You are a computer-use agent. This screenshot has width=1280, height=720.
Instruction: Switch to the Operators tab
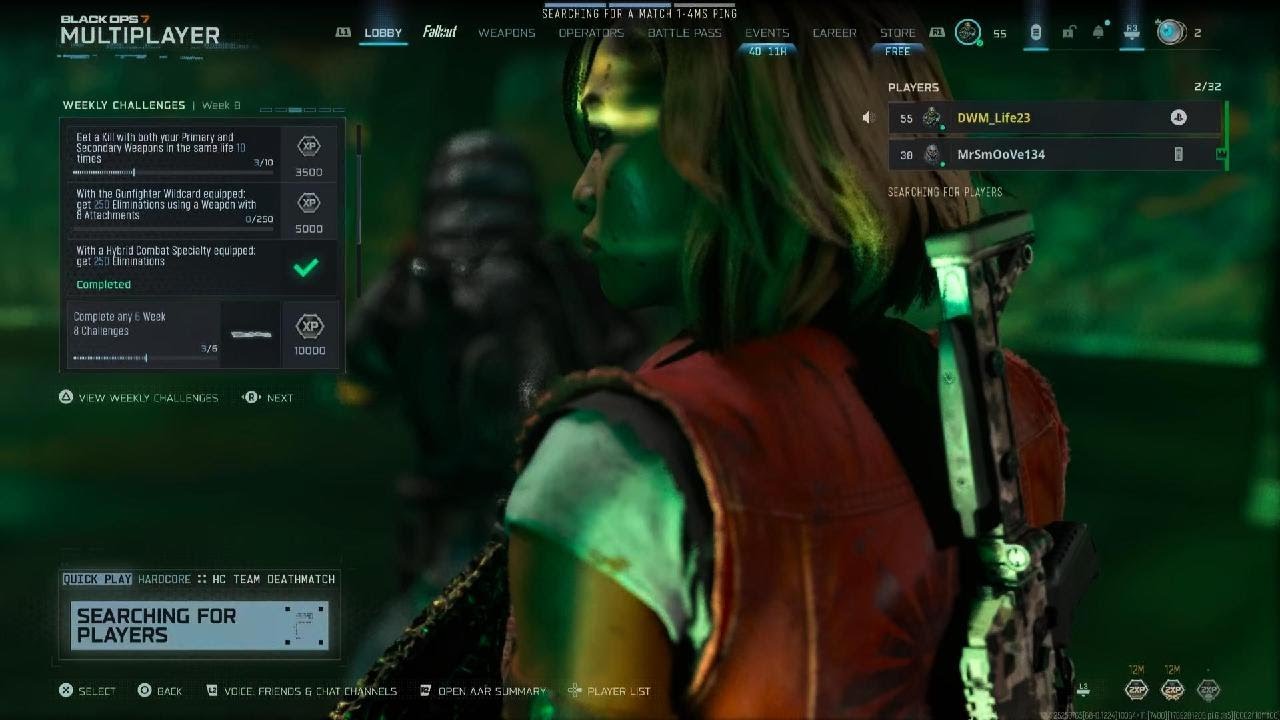tap(591, 33)
